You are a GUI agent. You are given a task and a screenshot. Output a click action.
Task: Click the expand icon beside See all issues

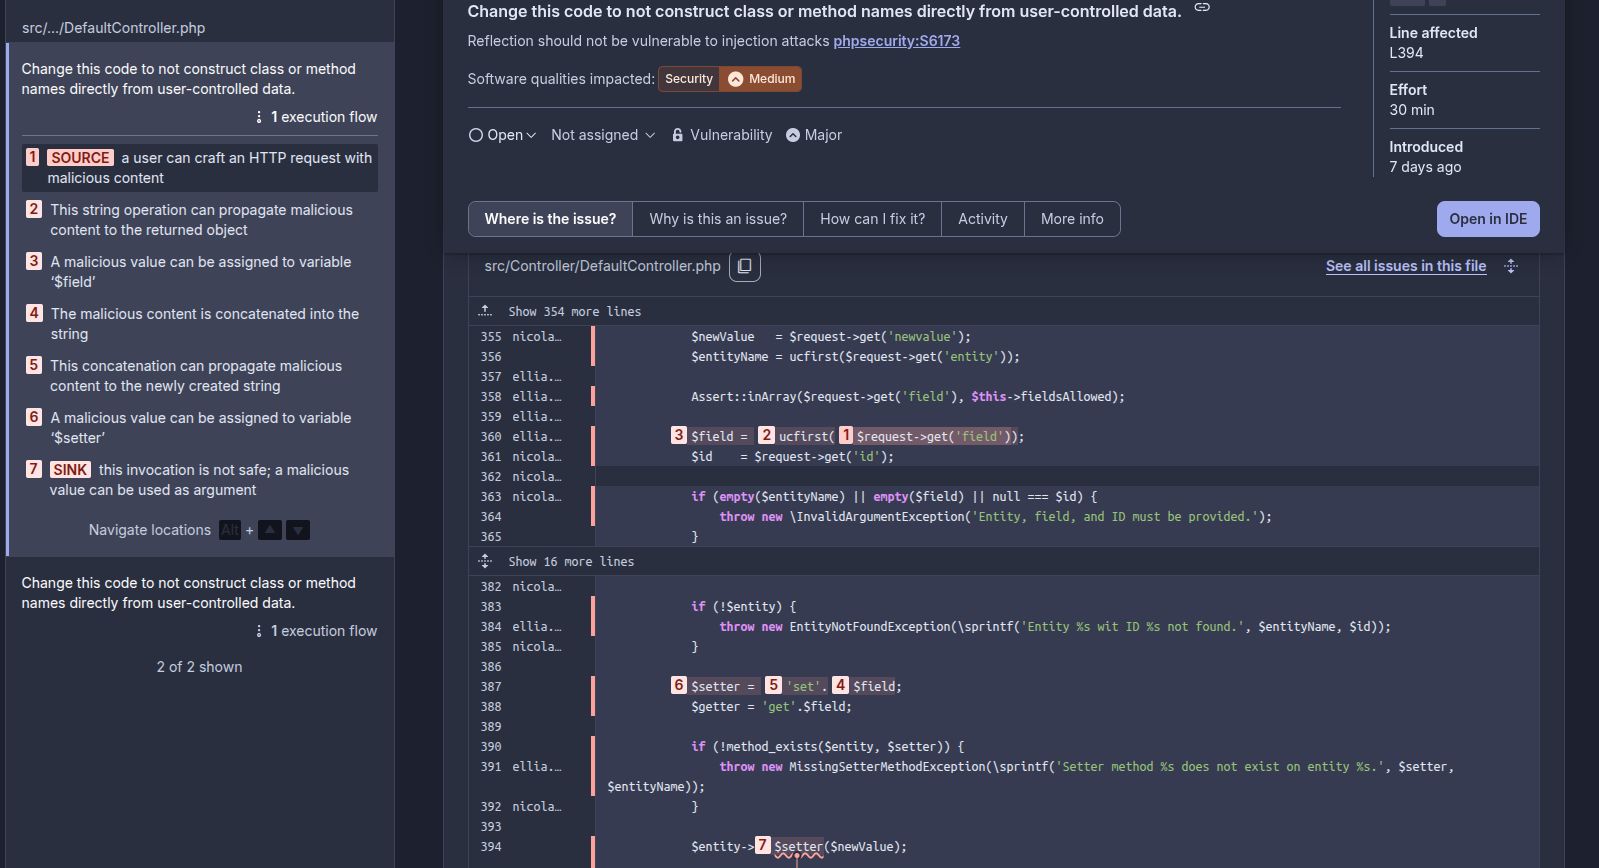1511,266
